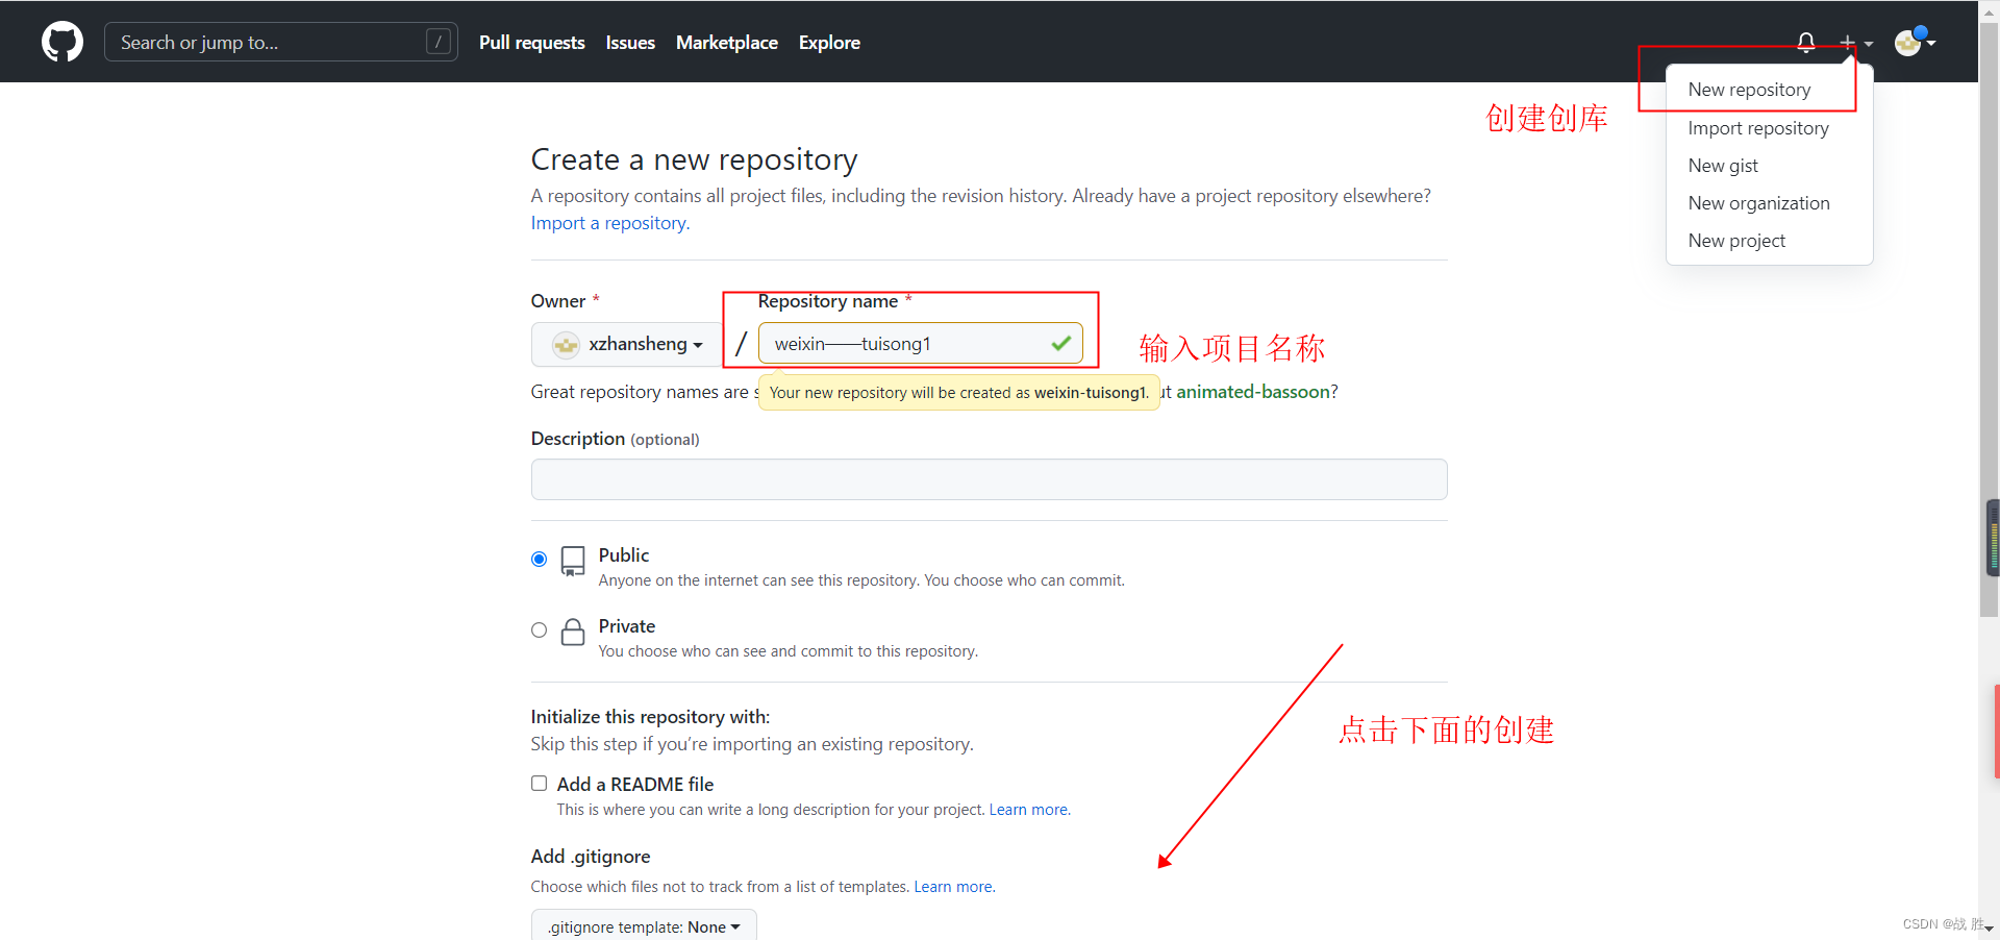Screen dimensions: 2000x940
Task: Follow the Import a repository link
Action: click(x=610, y=223)
